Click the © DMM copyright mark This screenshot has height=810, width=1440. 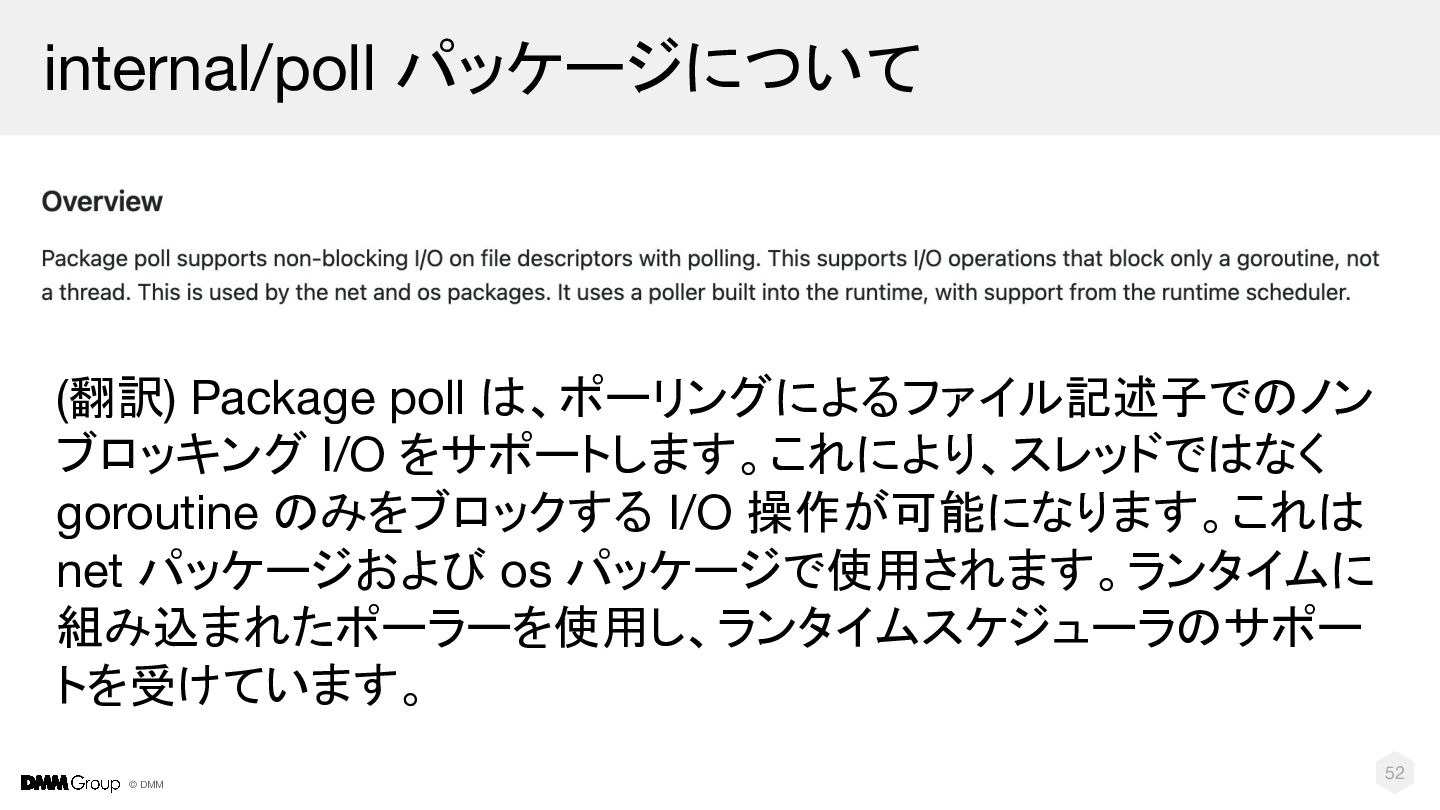pos(146,785)
